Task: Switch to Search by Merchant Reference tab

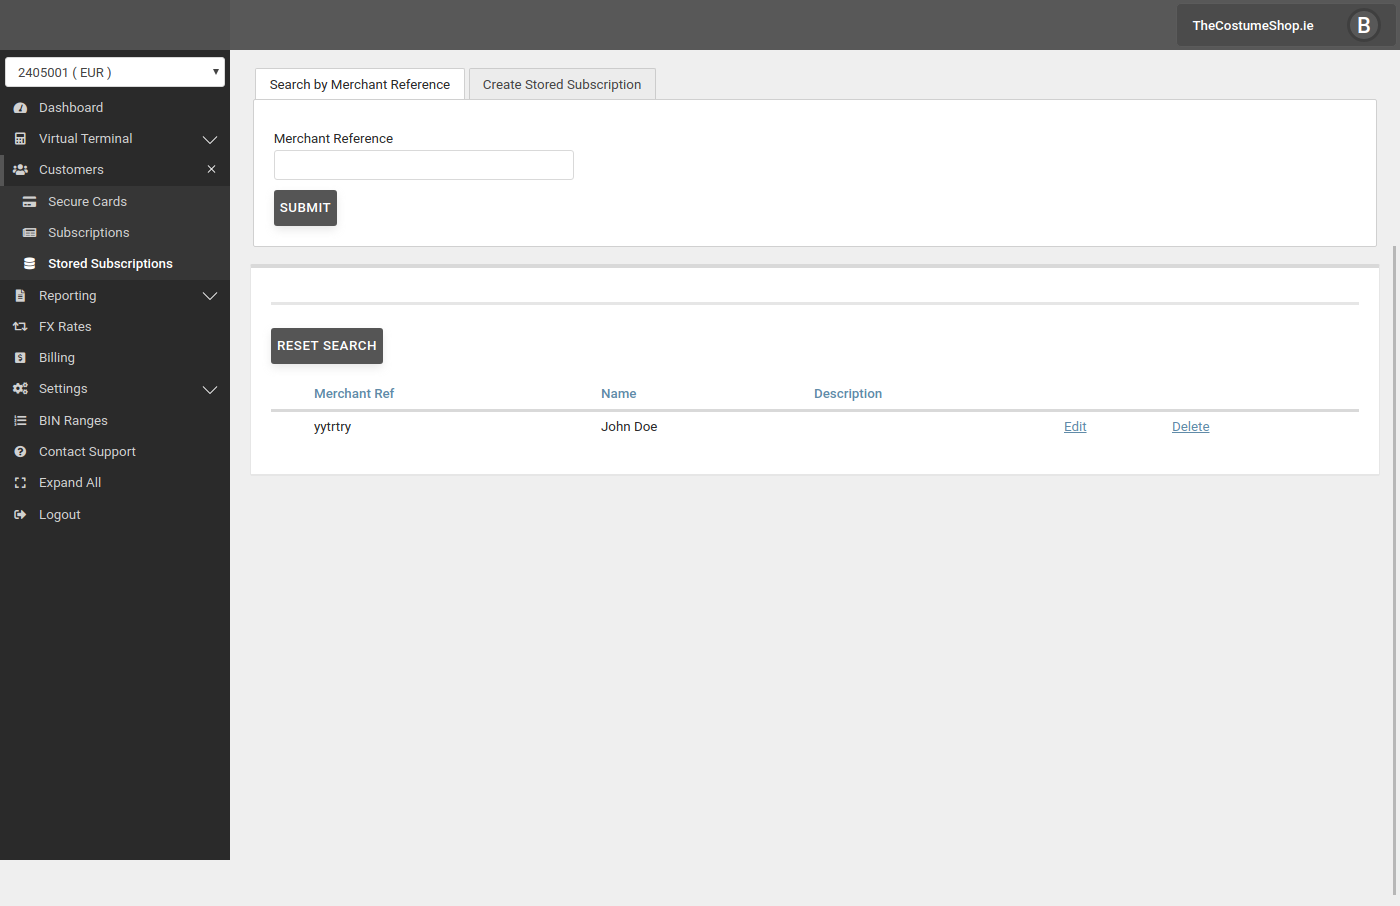Action: point(360,84)
